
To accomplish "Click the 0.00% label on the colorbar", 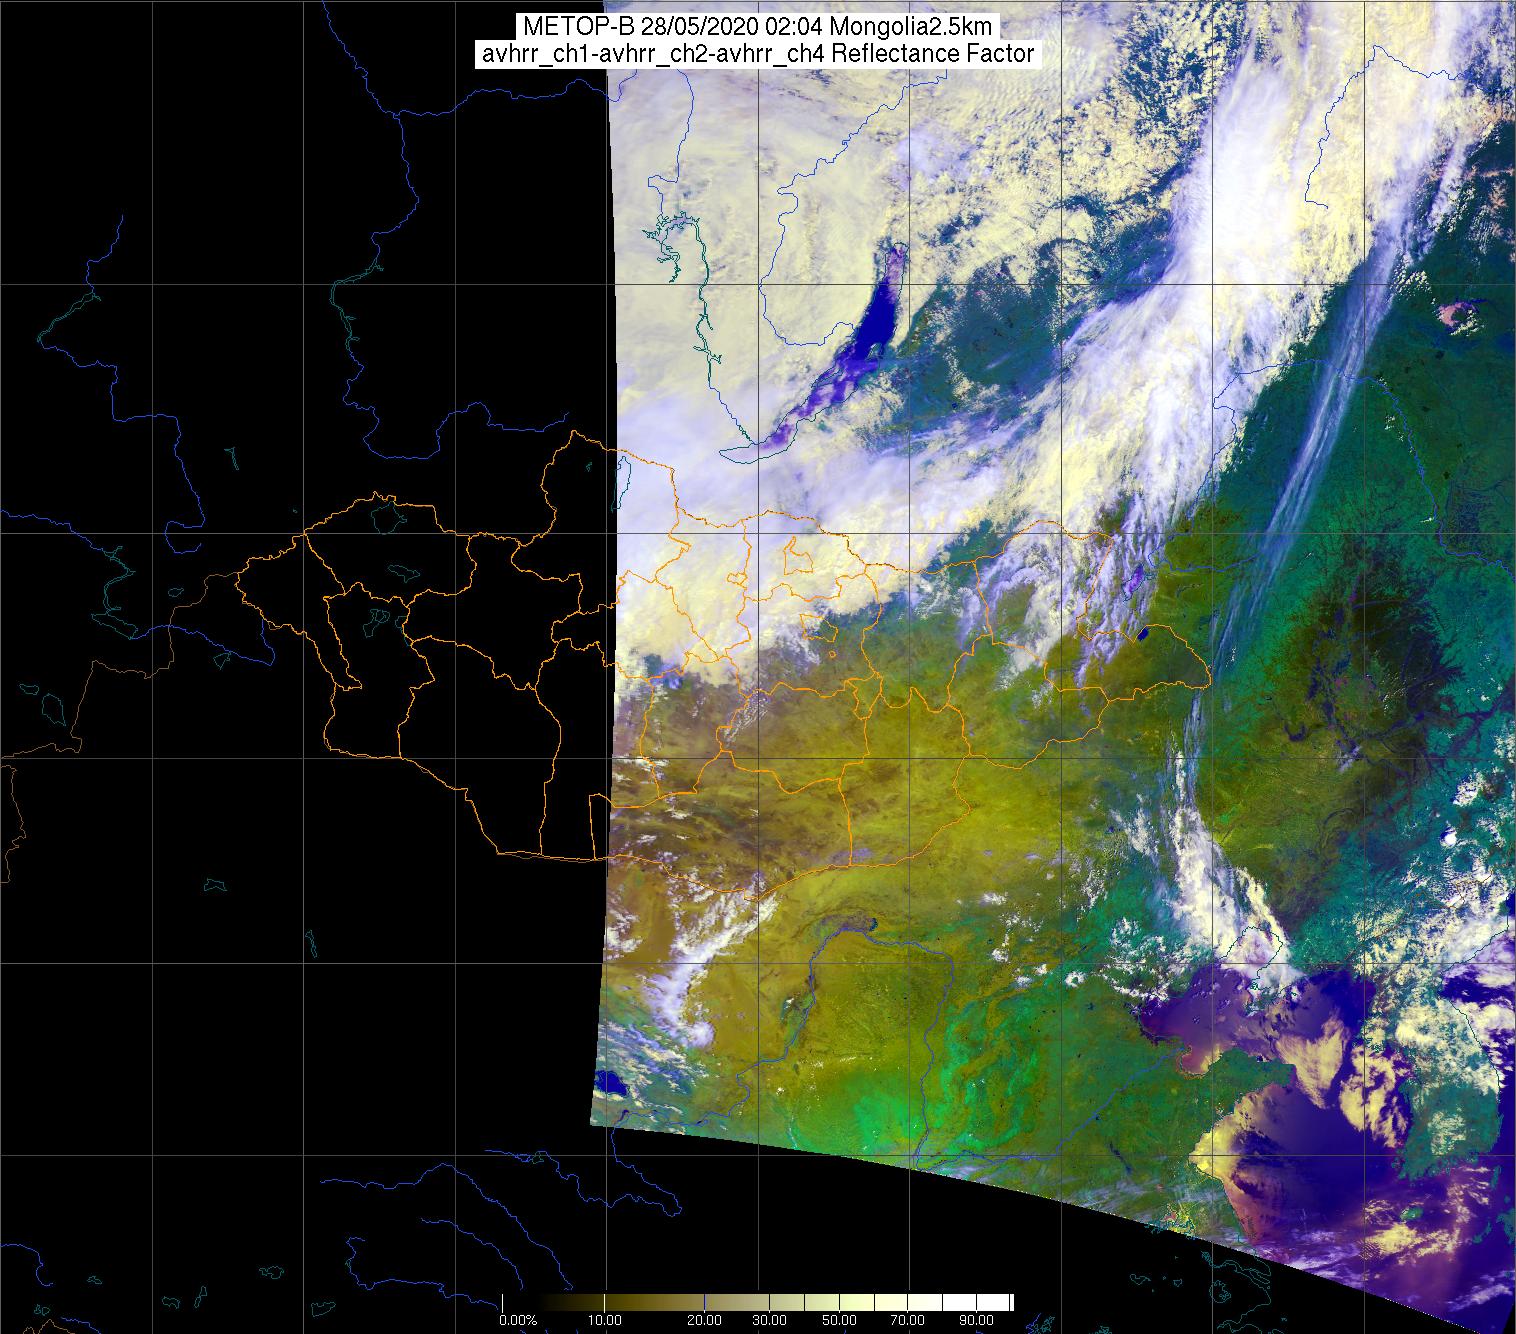I will [x=517, y=1321].
